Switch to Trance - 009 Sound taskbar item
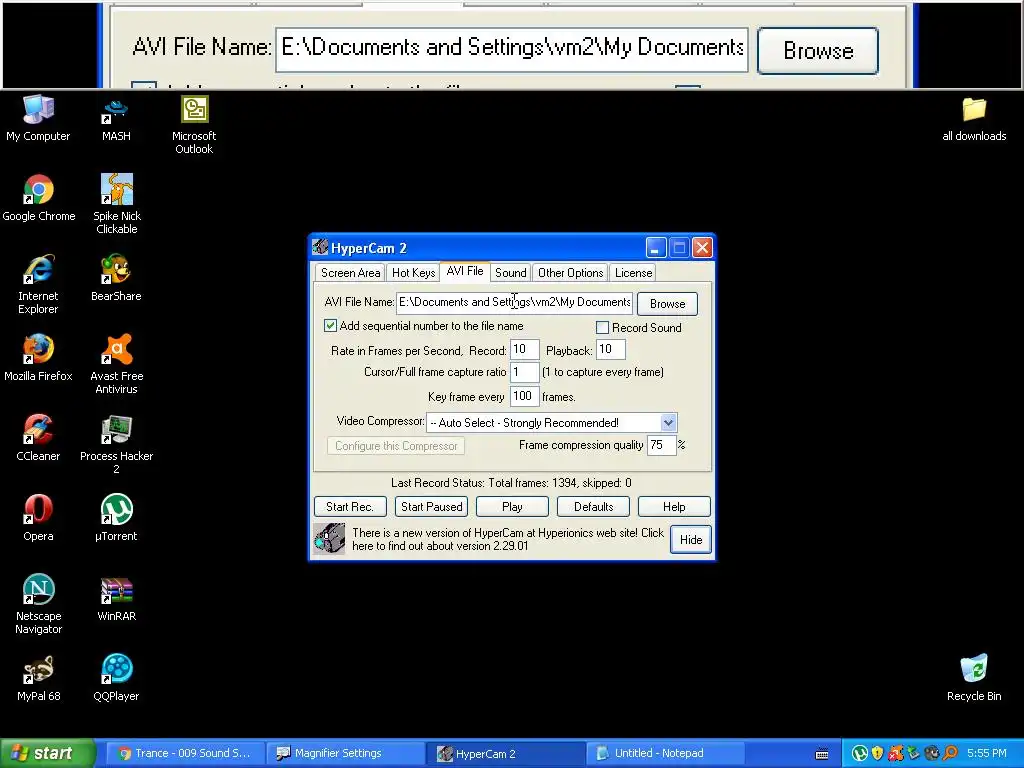1024x768 pixels. pyautogui.click(x=185, y=753)
